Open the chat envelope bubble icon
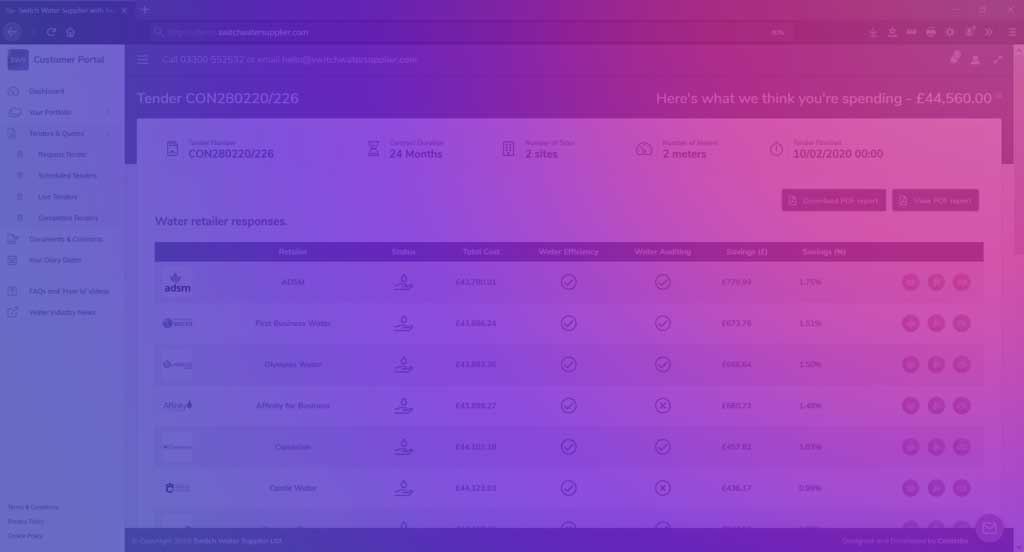Screen dimensions: 1024x552 point(989,528)
